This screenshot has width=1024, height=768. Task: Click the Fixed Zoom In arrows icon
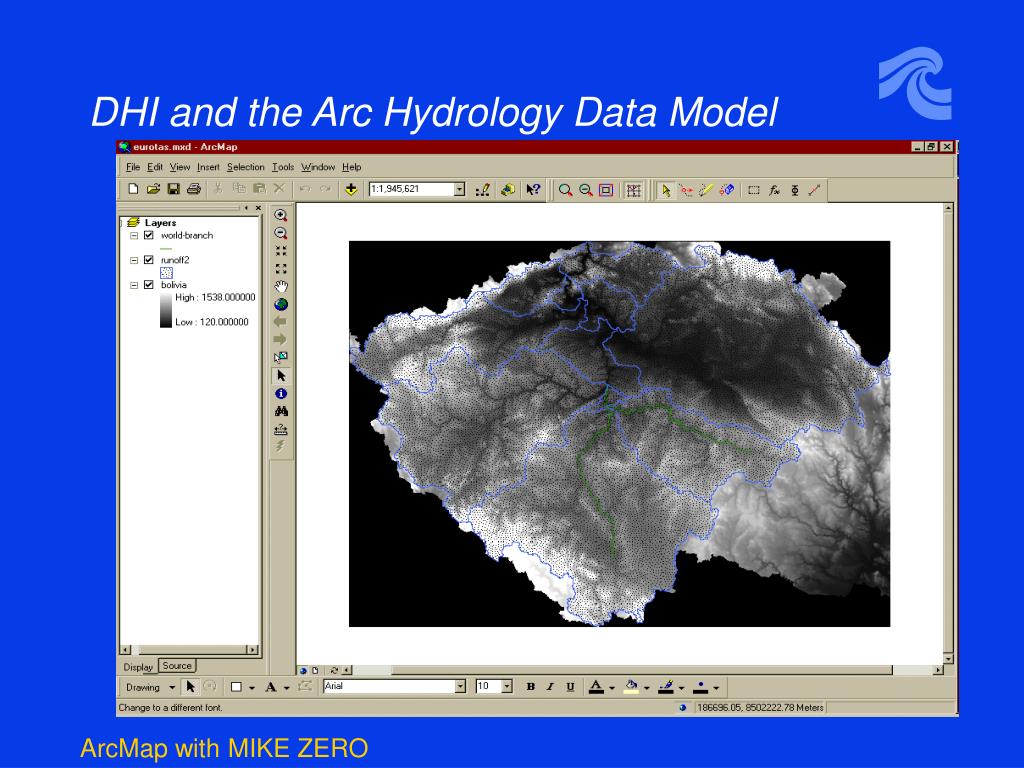[281, 251]
